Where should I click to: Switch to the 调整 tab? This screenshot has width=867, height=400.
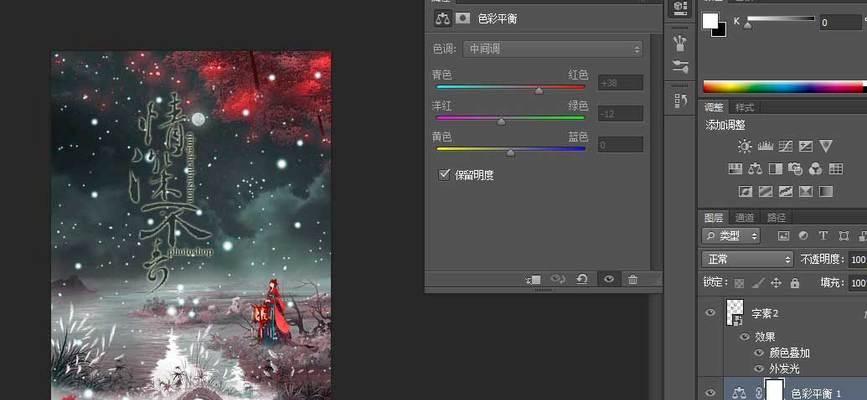coord(713,107)
